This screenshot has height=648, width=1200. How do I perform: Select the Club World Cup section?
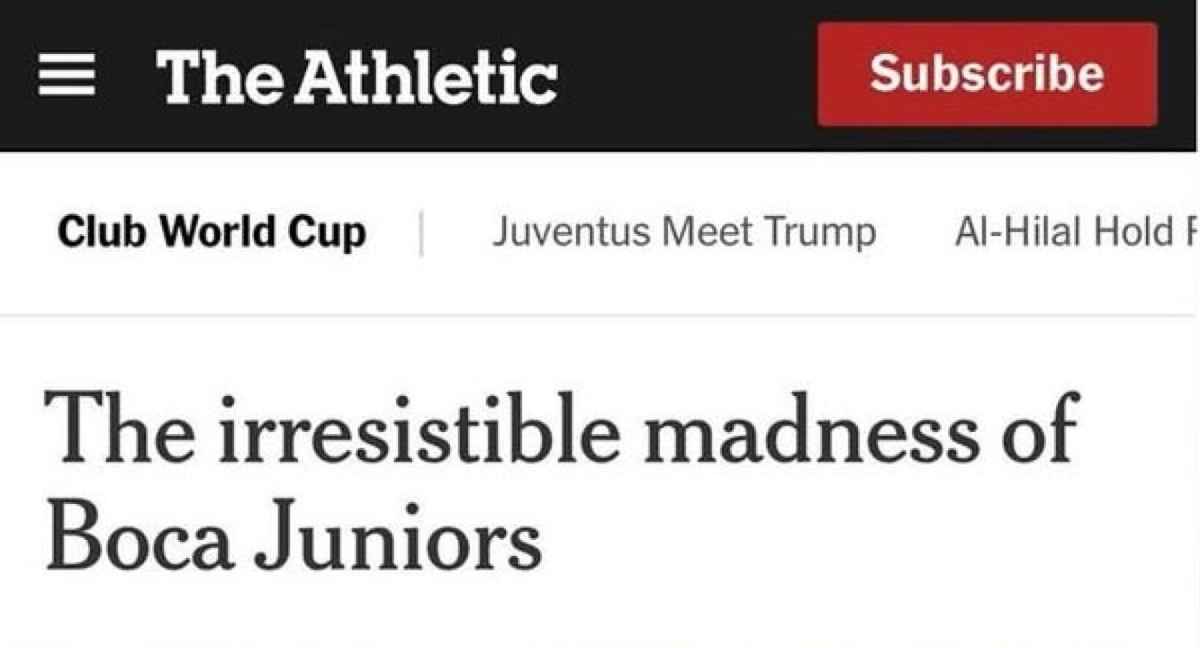[x=212, y=232]
